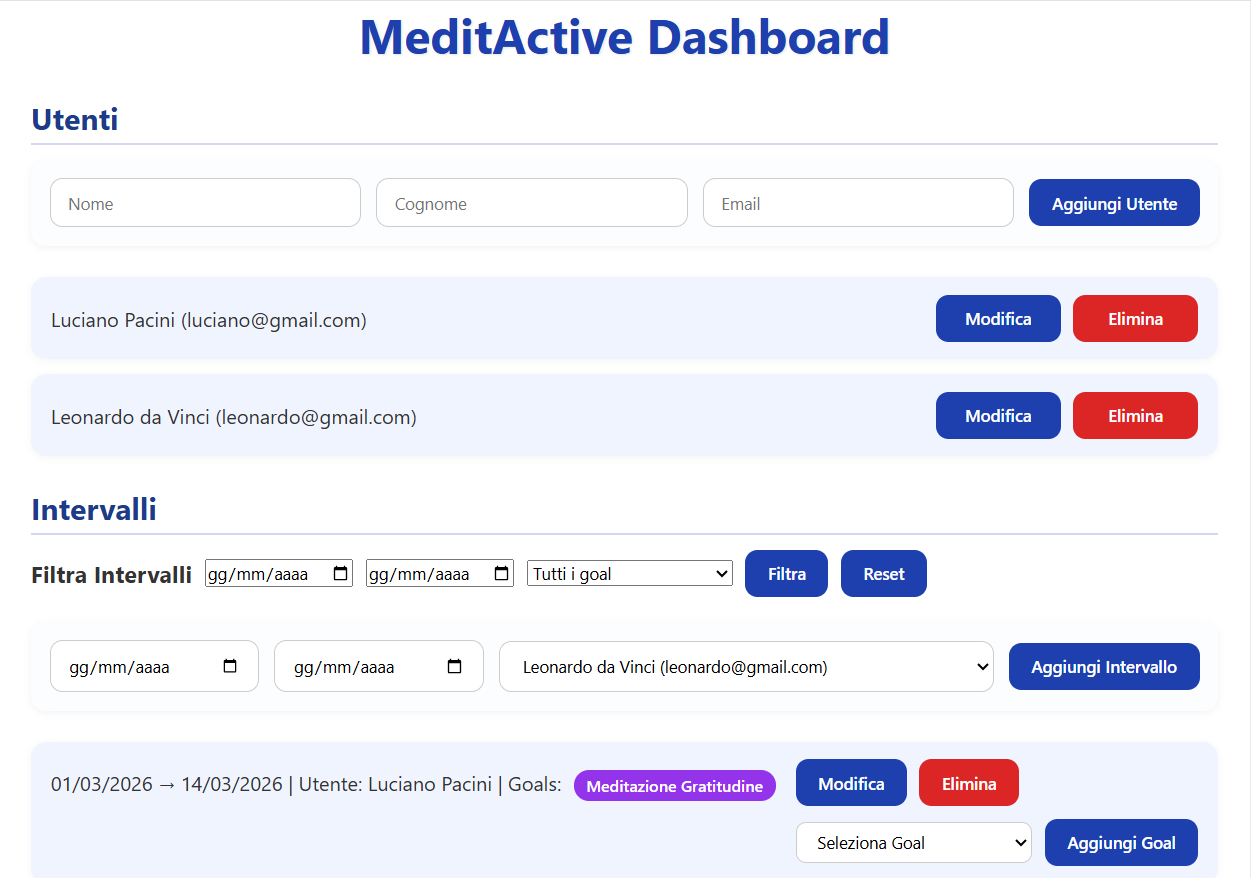
Task: Click 'Modifica' on the 01/03/2026 interval
Action: click(x=851, y=782)
